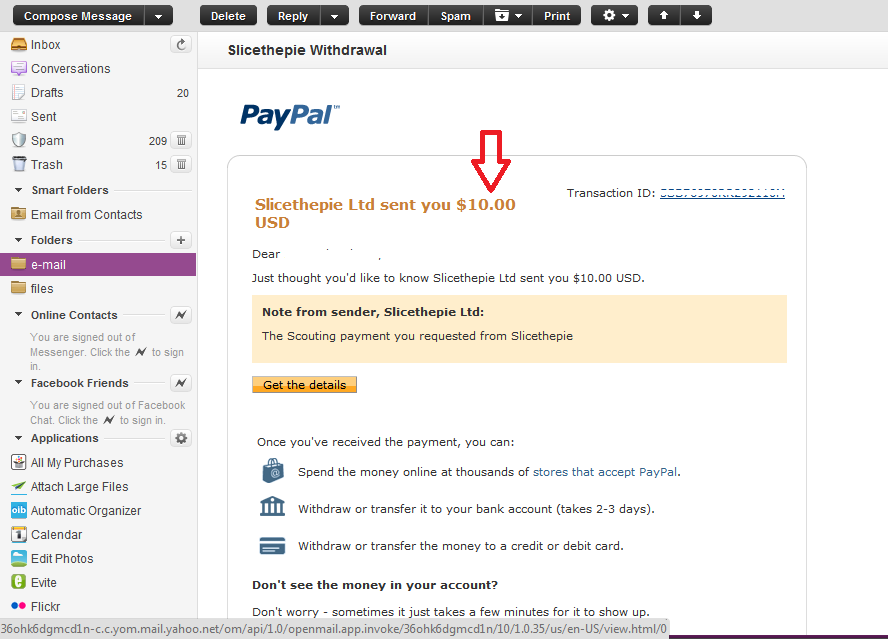The height and width of the screenshot is (639, 888).
Task: Delete the current email
Action: click(x=228, y=16)
